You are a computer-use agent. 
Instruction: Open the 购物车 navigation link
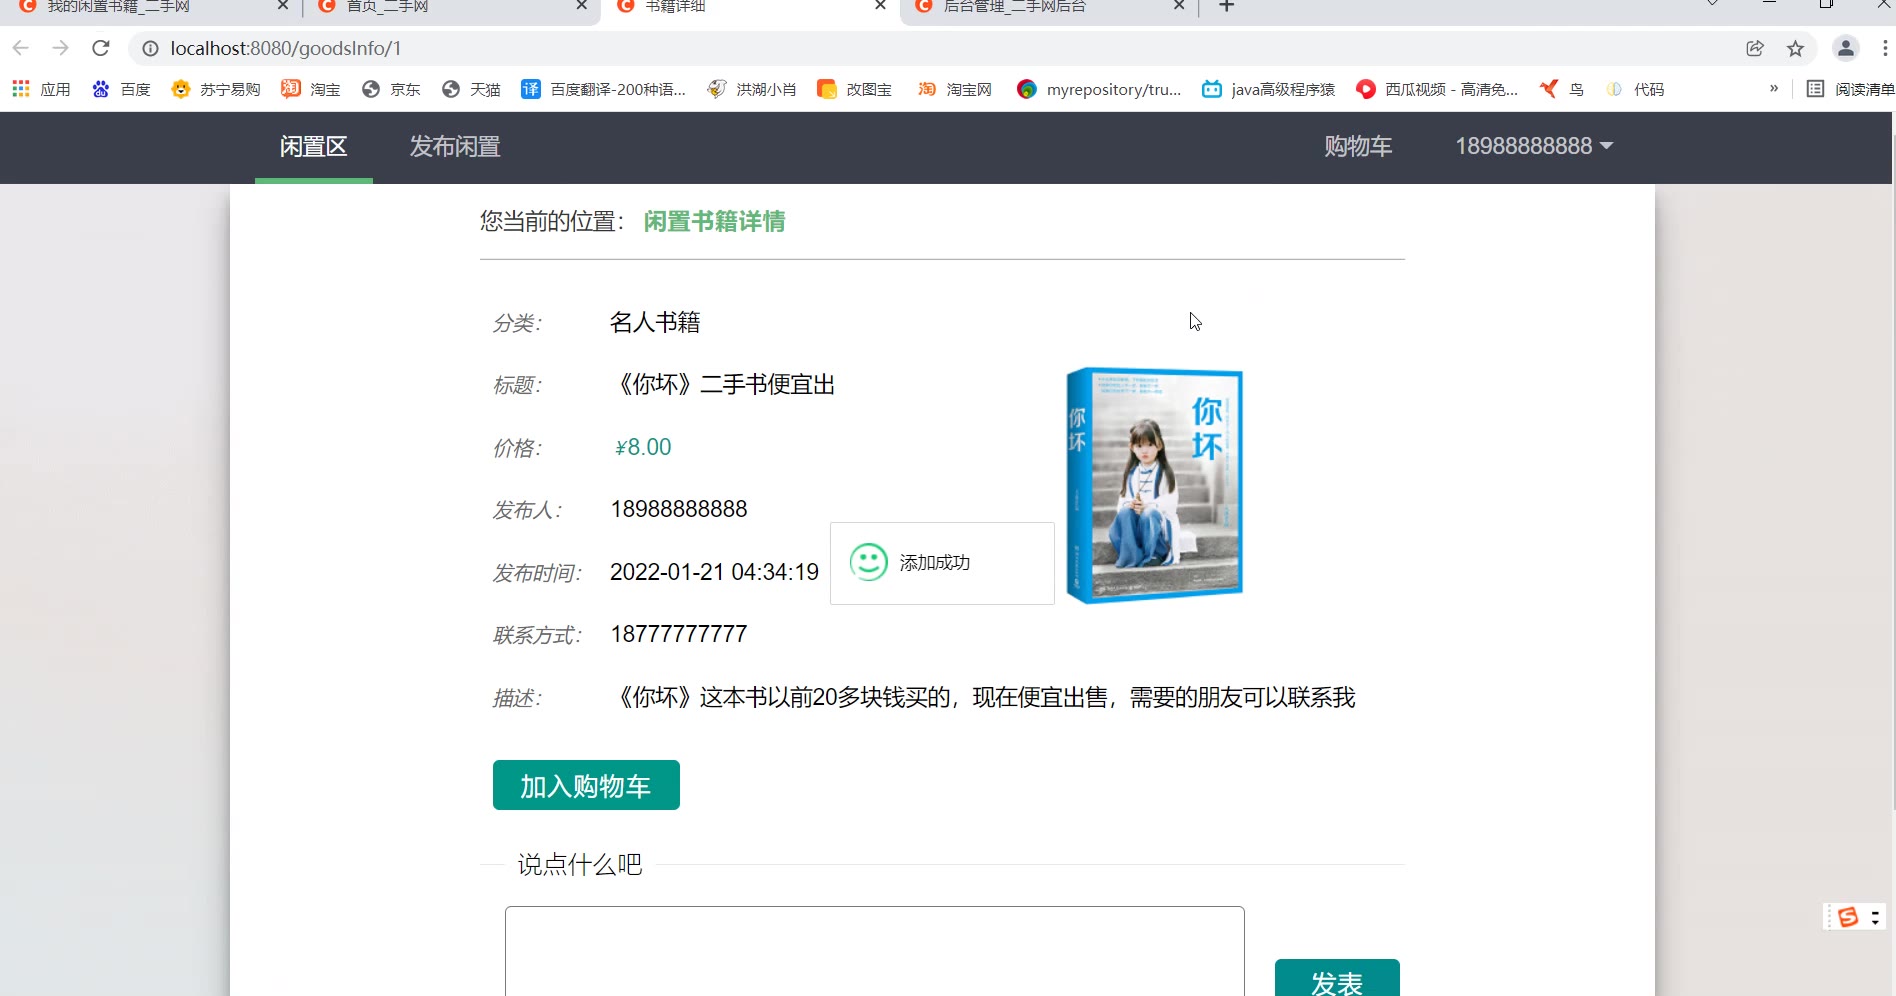[x=1358, y=146]
